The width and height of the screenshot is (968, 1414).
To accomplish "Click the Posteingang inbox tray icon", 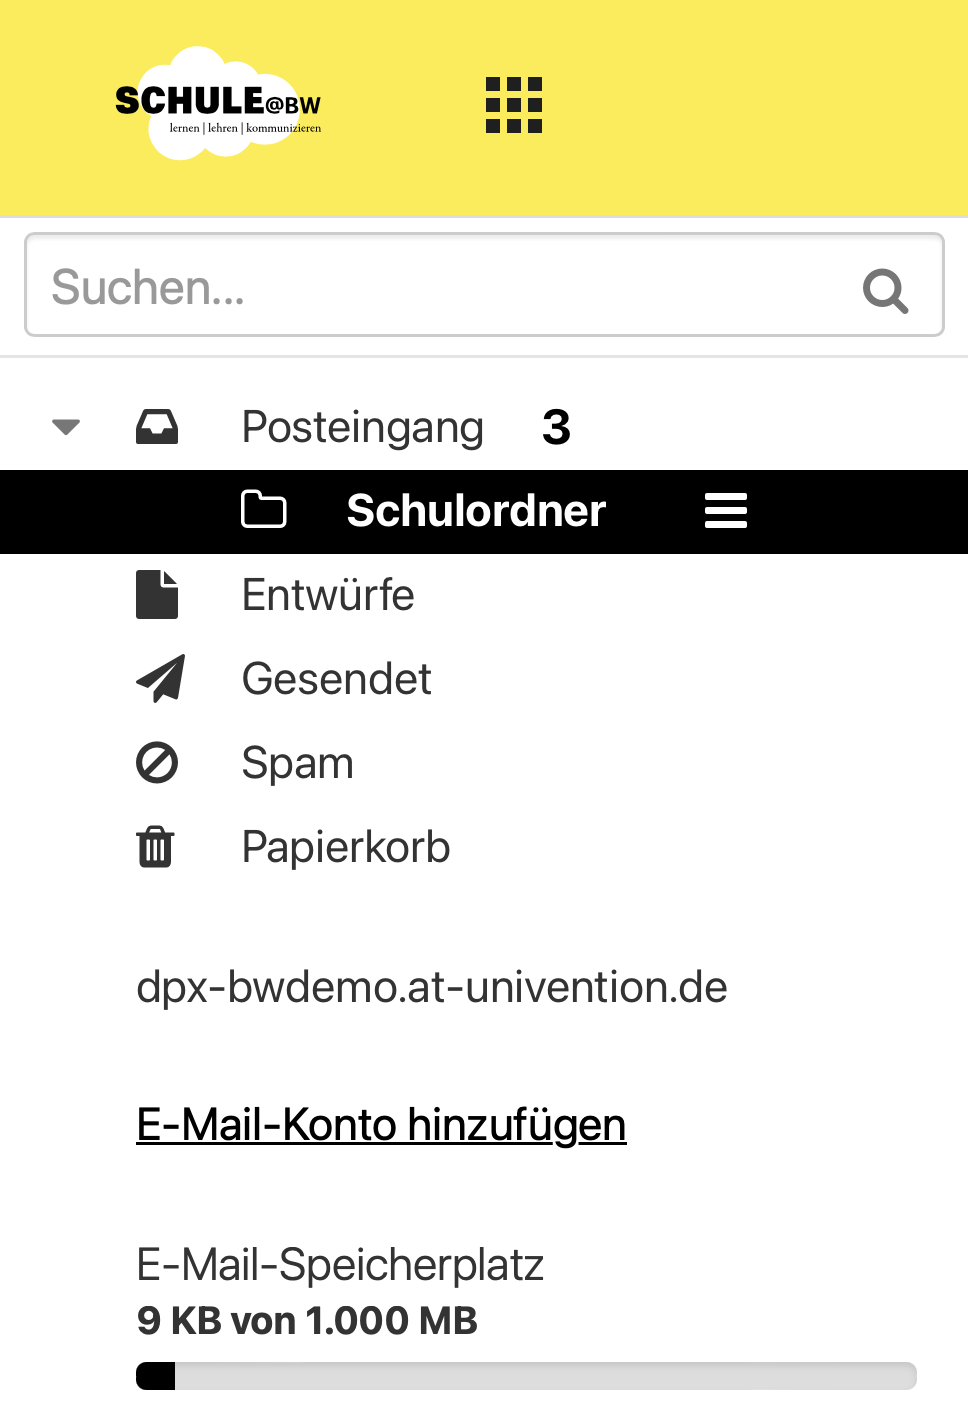I will 157,427.
